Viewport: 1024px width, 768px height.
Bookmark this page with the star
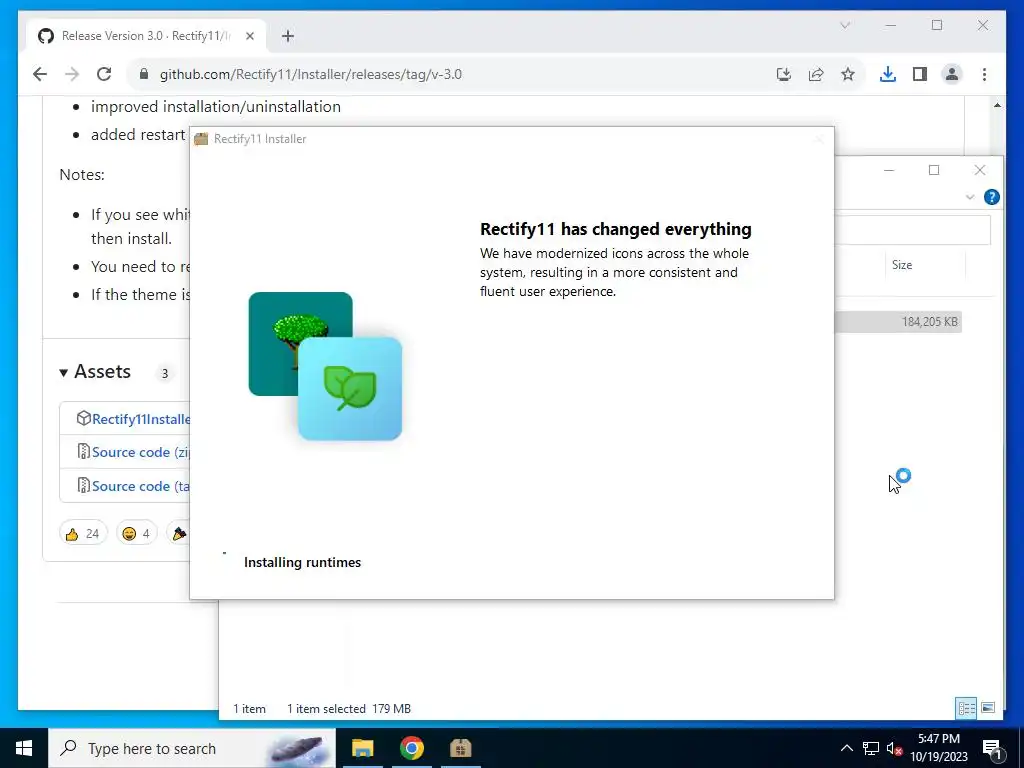pos(848,74)
